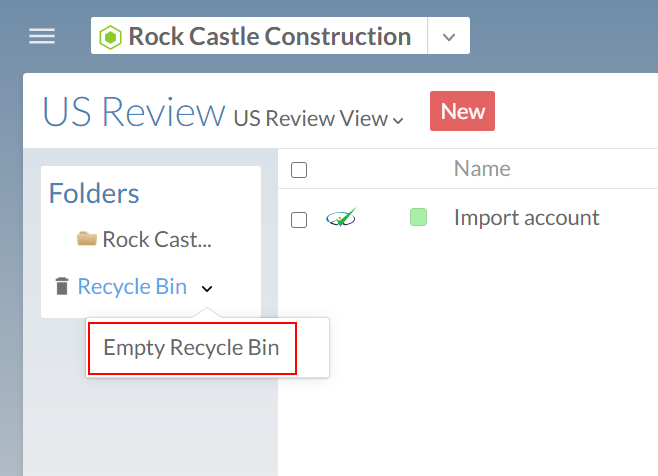658x476 pixels.
Task: Open the hamburger main menu
Action: tap(42, 37)
